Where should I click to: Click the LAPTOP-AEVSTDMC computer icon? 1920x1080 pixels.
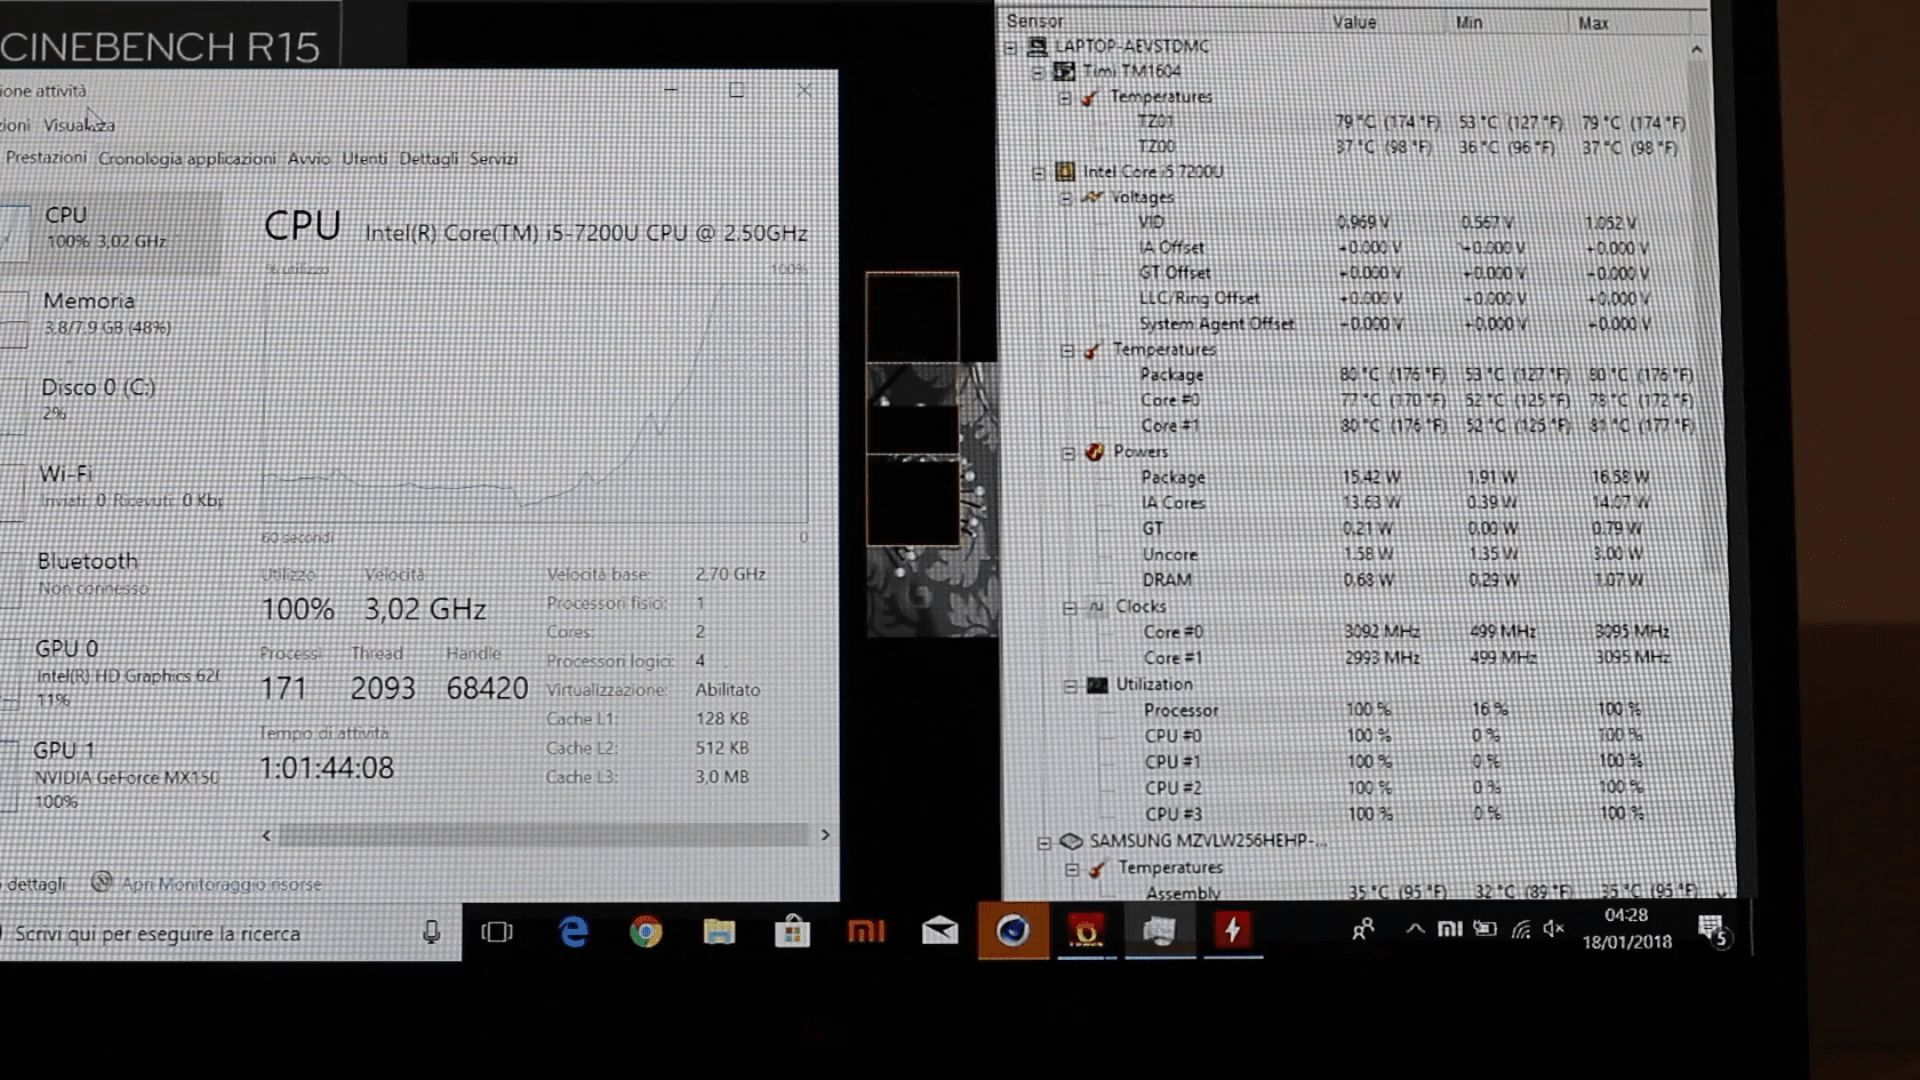pos(1037,46)
